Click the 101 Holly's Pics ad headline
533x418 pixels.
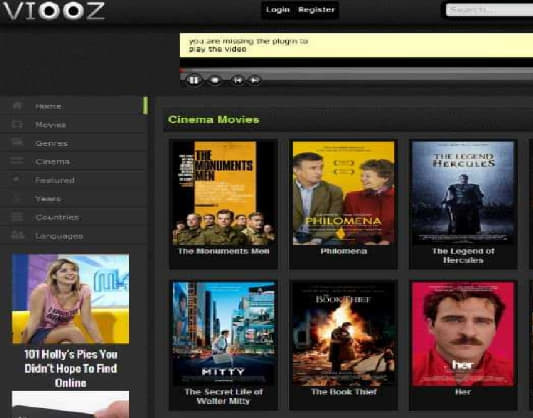[71, 369]
